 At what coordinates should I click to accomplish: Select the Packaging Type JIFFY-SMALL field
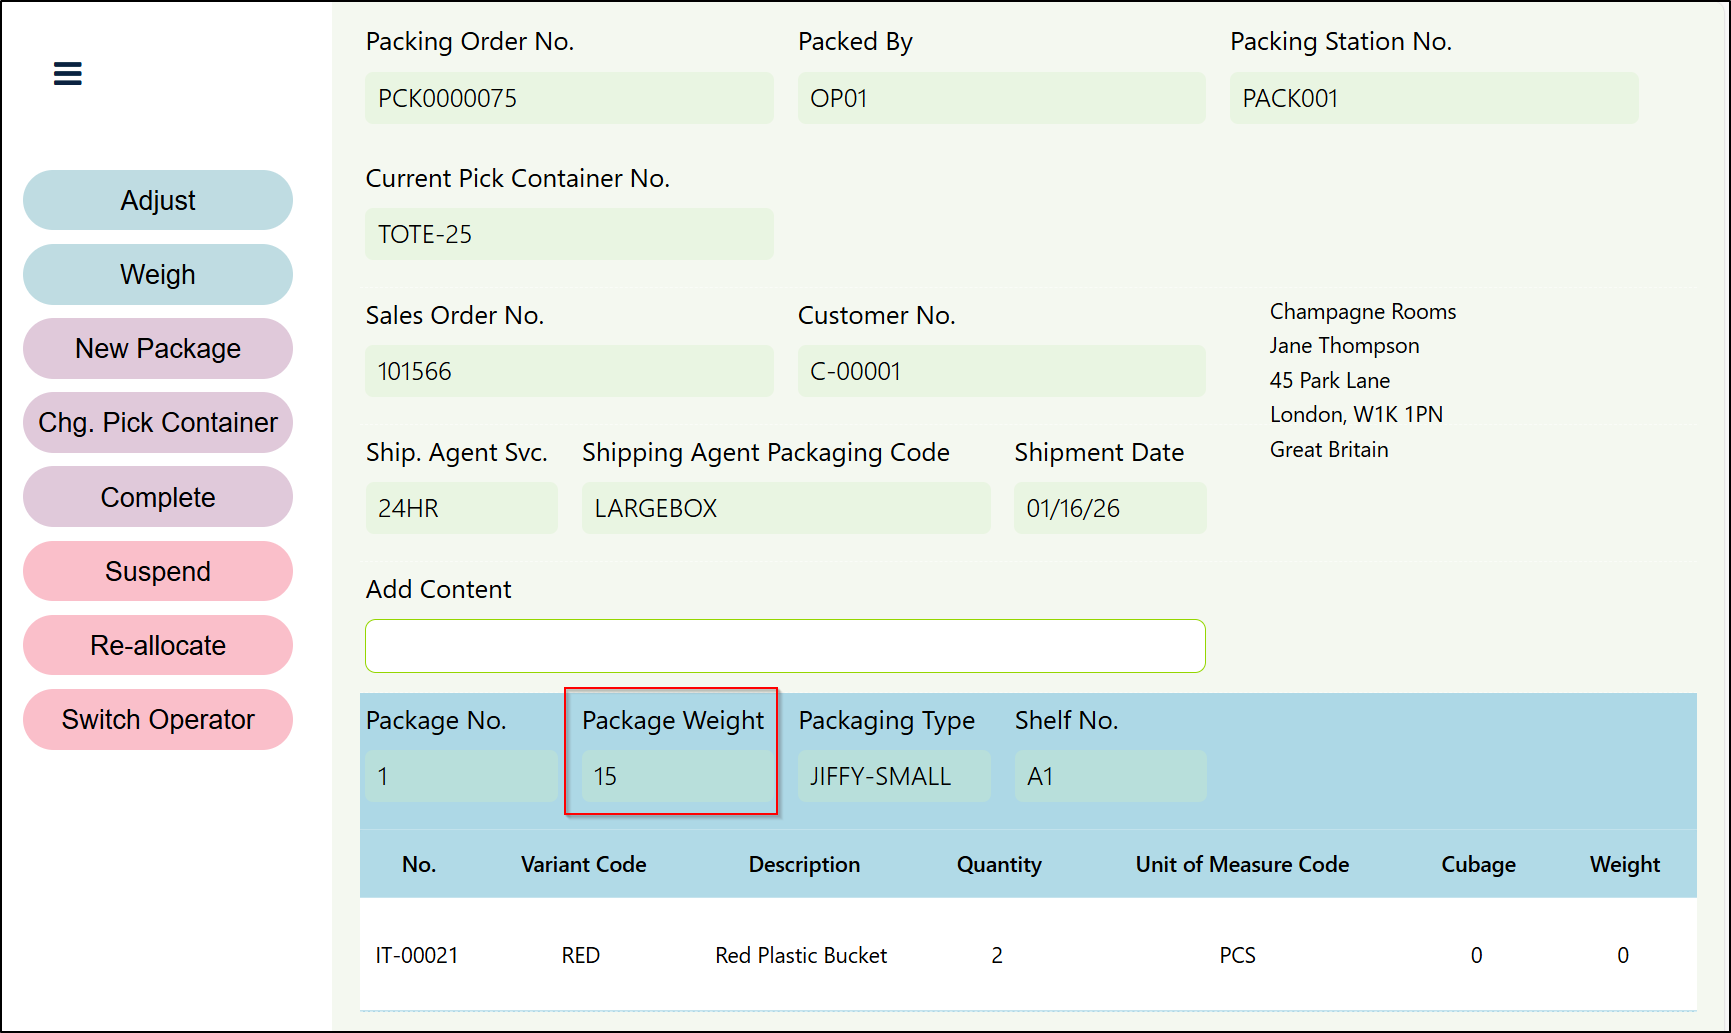(893, 777)
